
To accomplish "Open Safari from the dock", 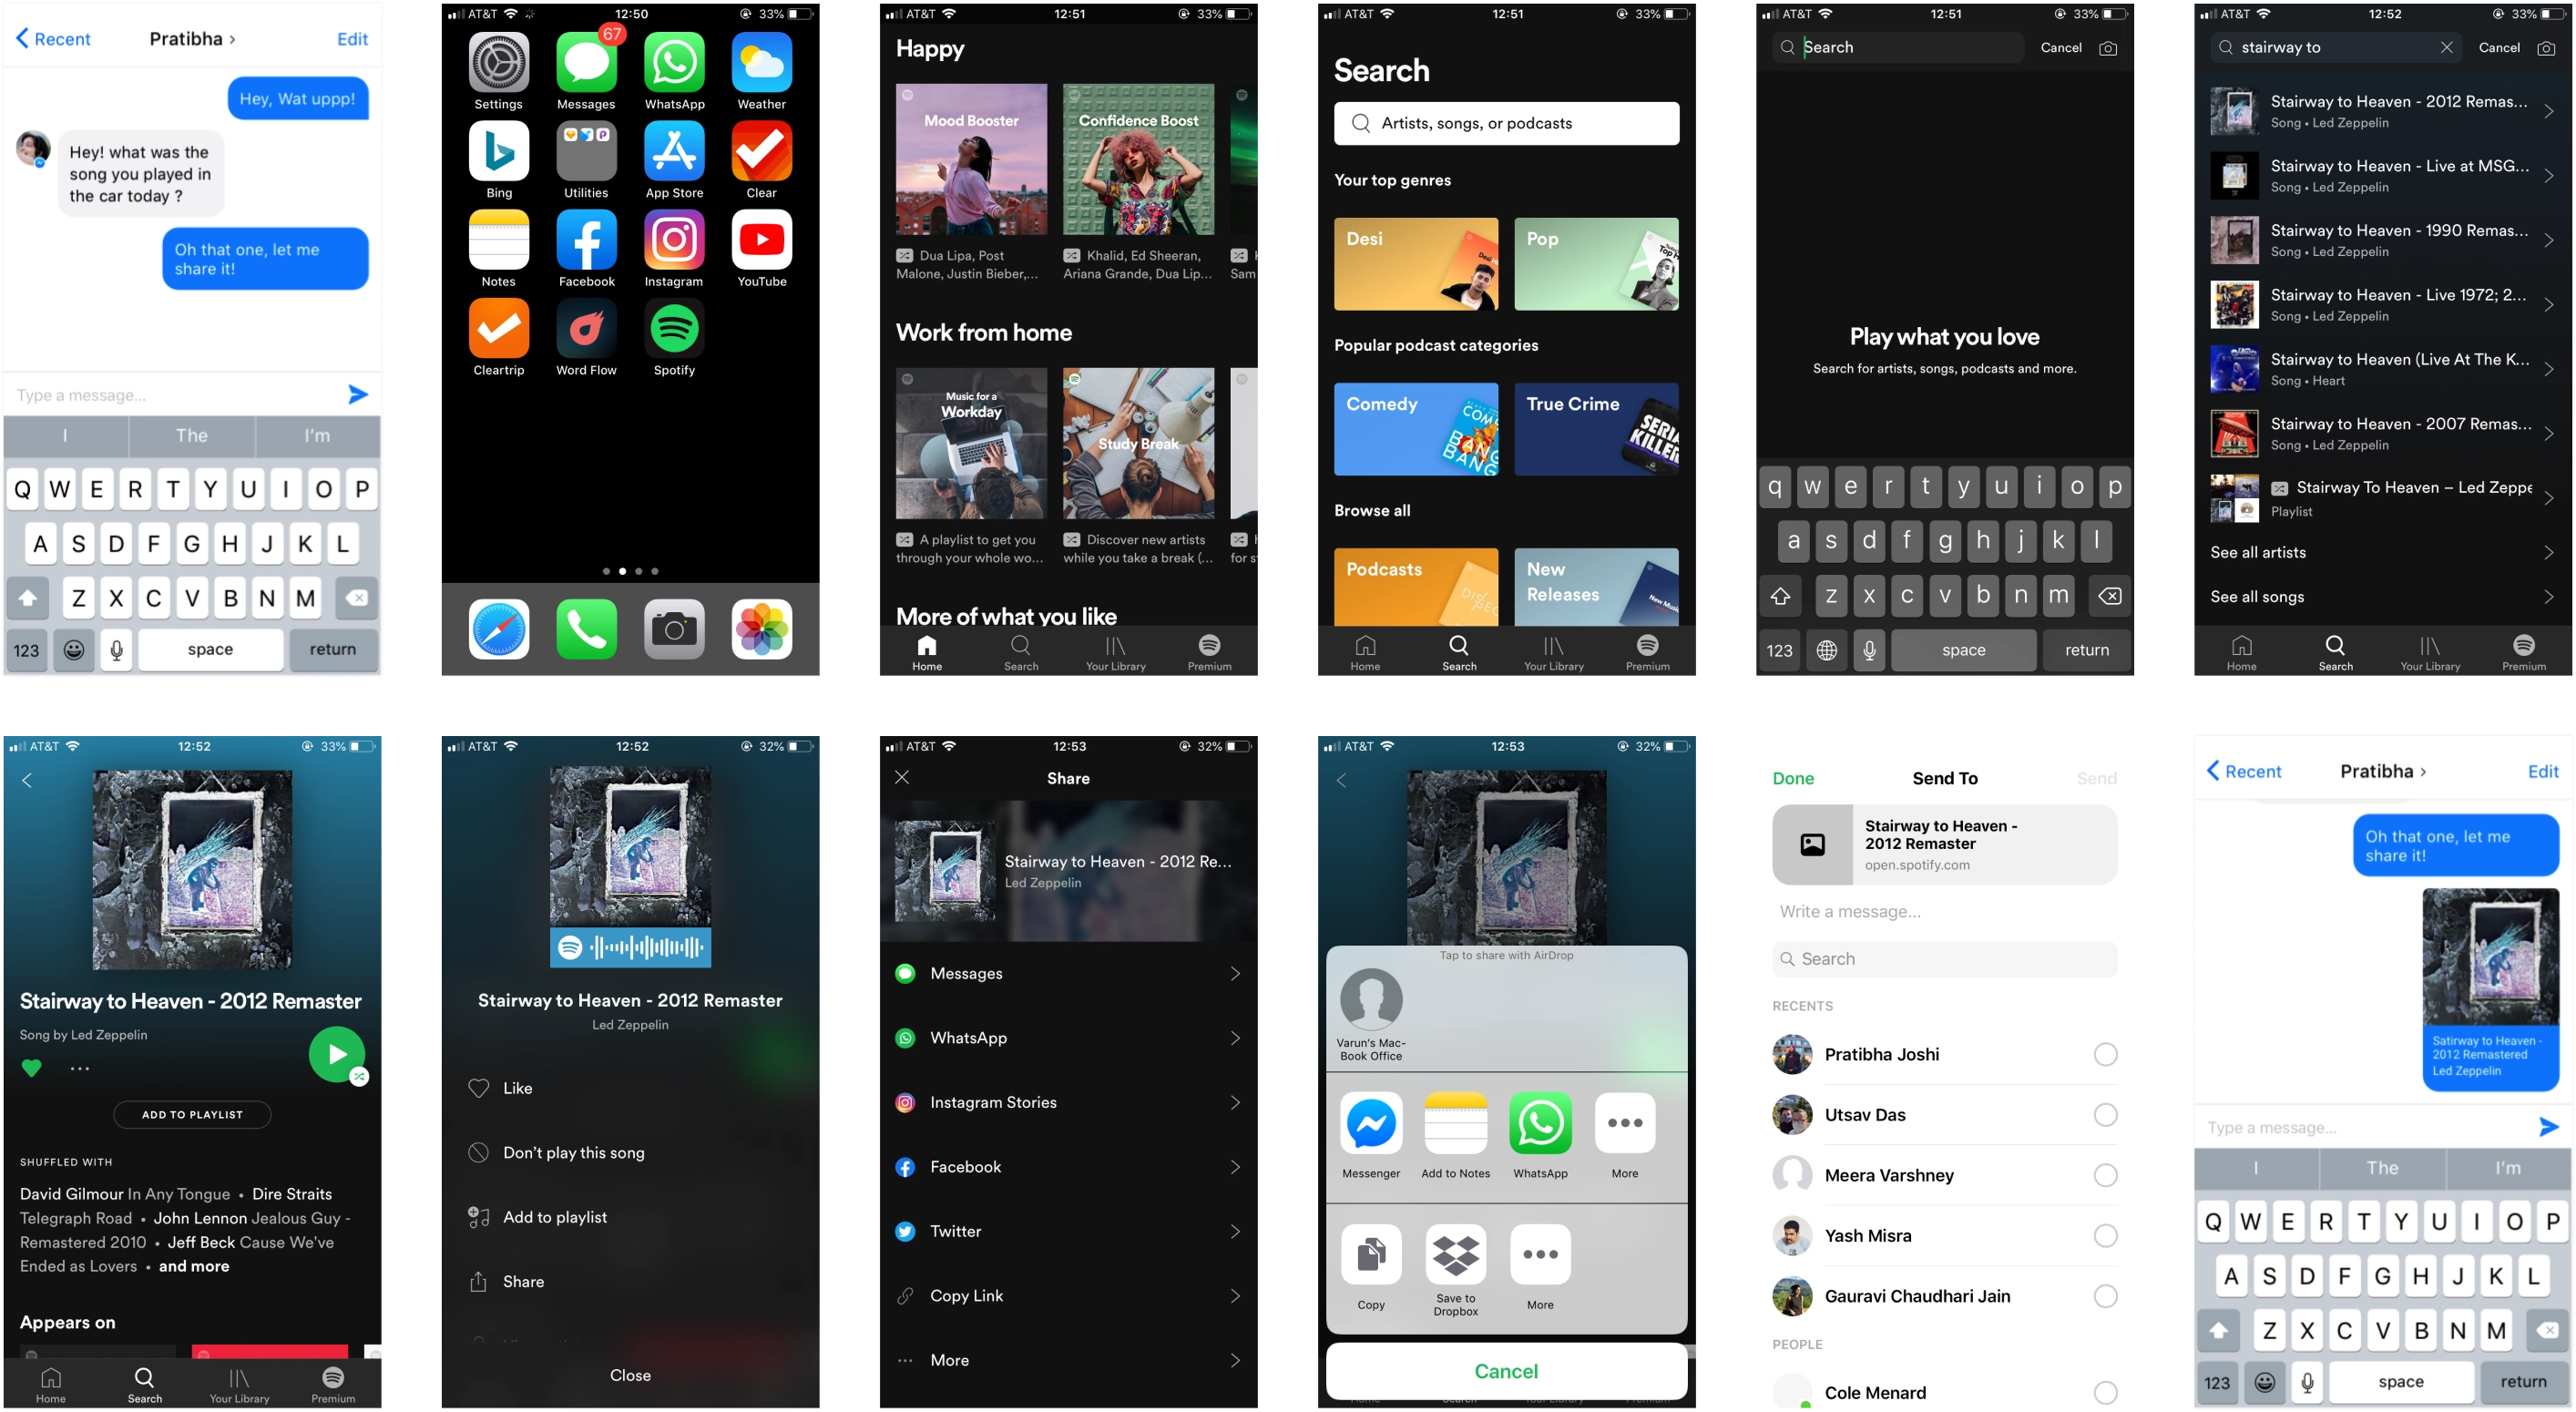I will click(x=498, y=629).
